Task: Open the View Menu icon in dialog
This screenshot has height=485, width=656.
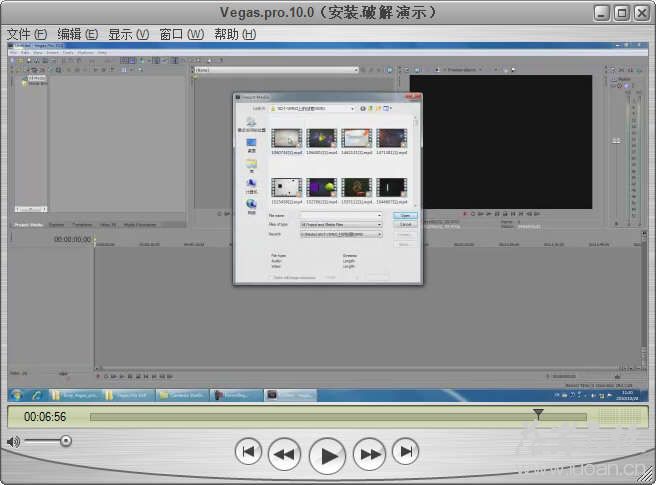Action: 387,108
